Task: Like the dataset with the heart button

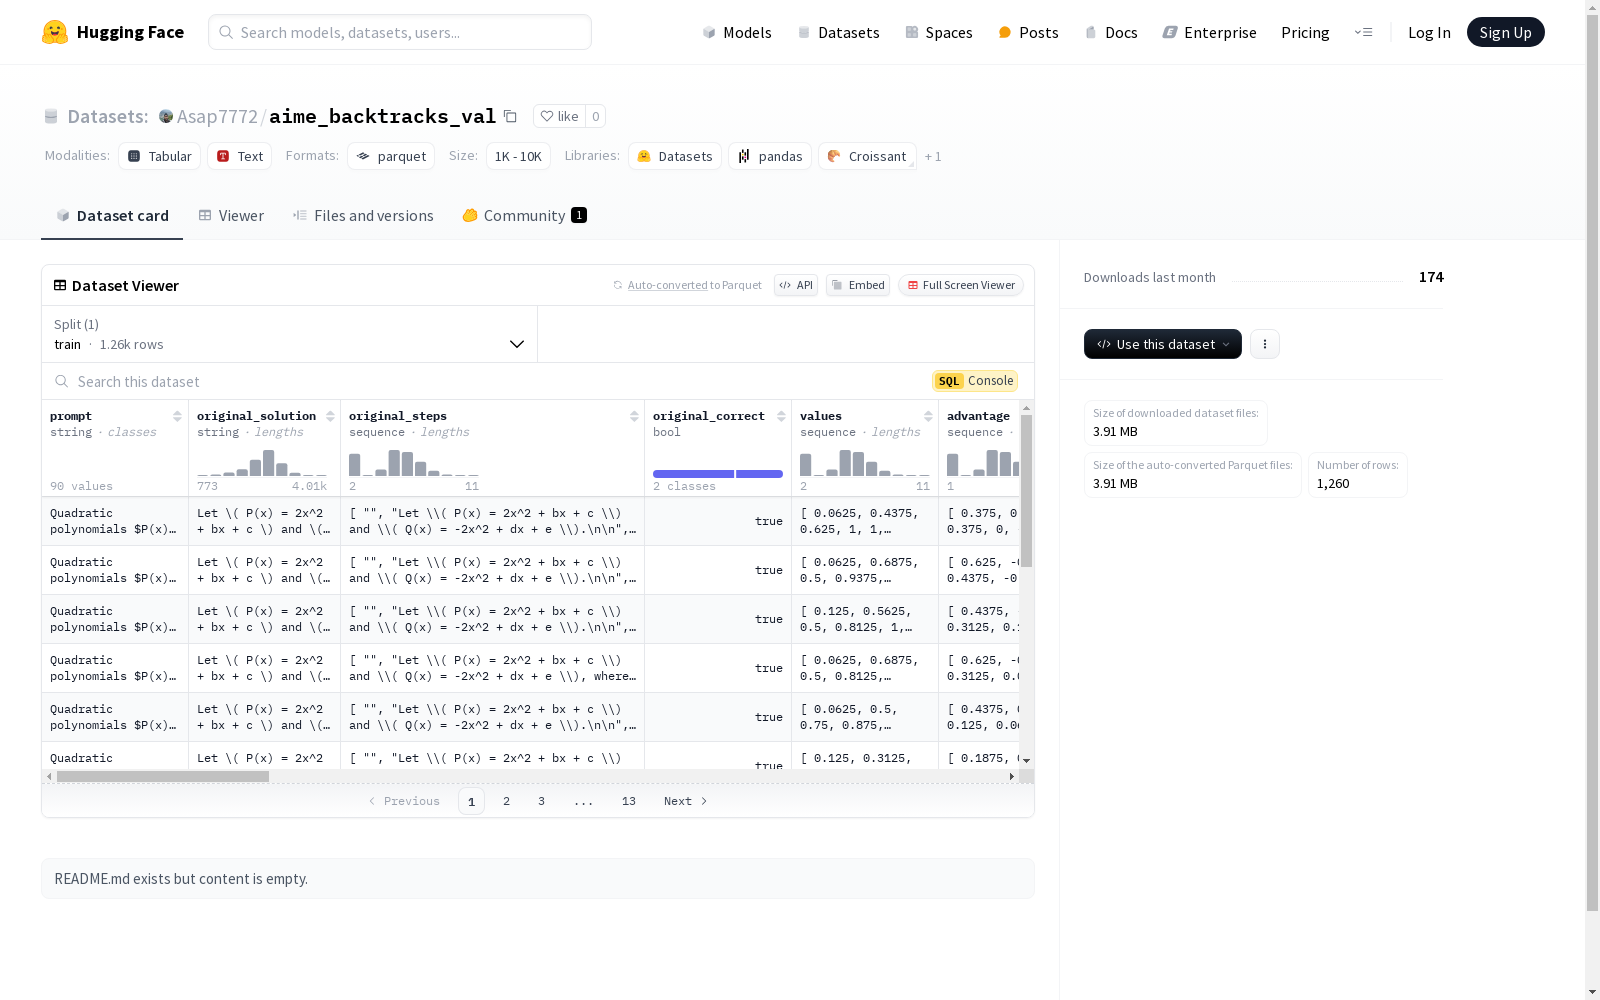Action: tap(559, 116)
